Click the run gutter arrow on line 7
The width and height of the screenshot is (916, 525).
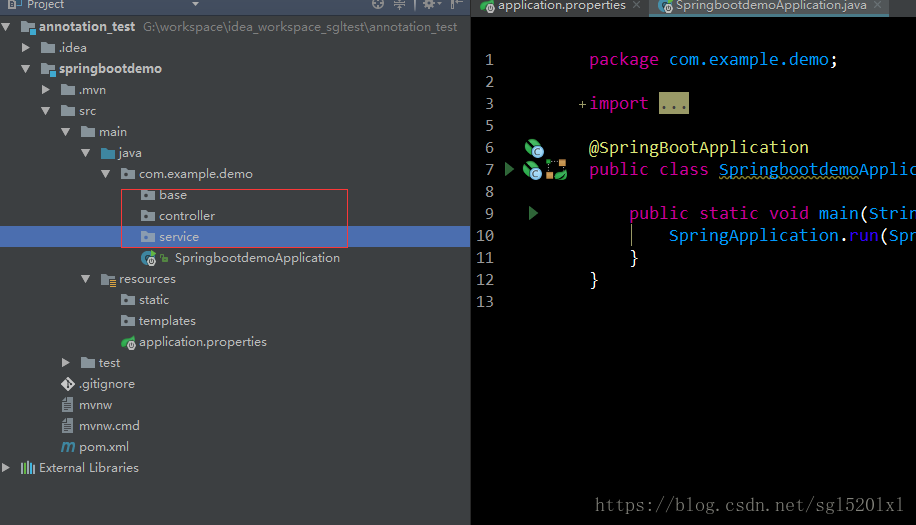[509, 169]
